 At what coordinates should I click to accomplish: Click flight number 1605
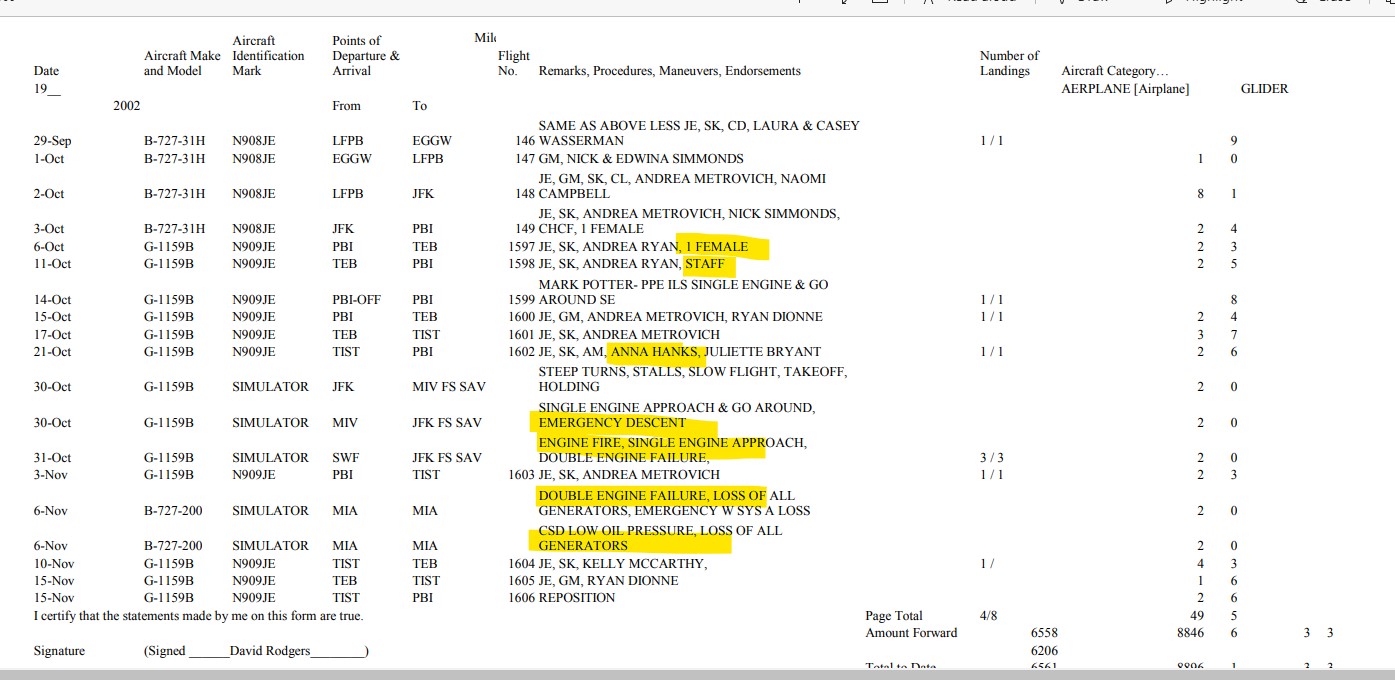point(522,581)
